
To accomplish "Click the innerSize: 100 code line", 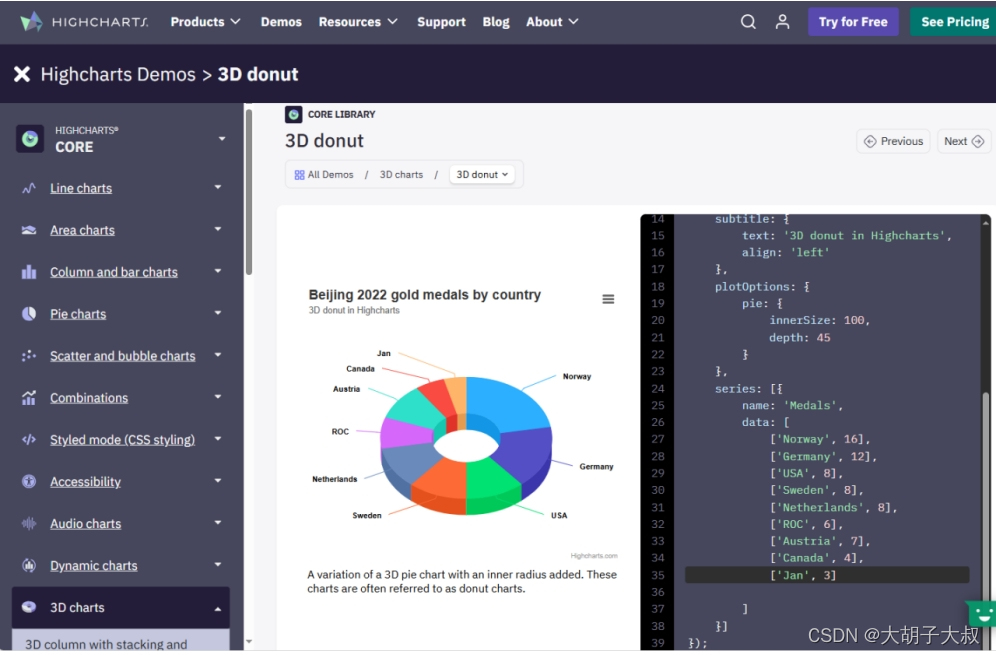I will (819, 320).
